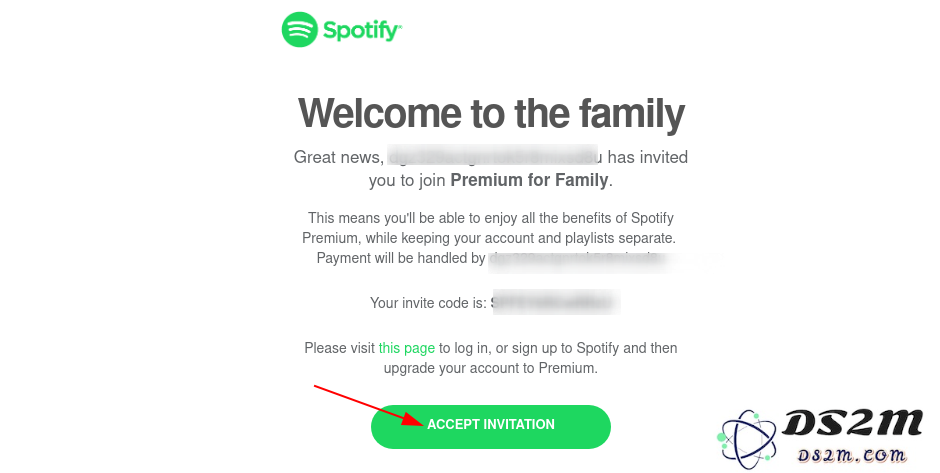Click the Spotify wordmark text
This screenshot has height=473, width=940.
[x=362, y=31]
